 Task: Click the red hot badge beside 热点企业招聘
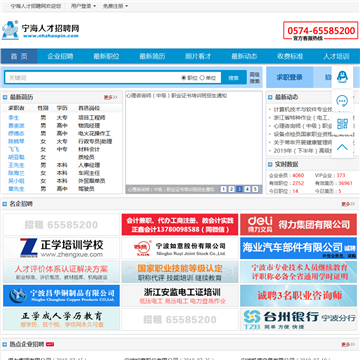coord(50,344)
